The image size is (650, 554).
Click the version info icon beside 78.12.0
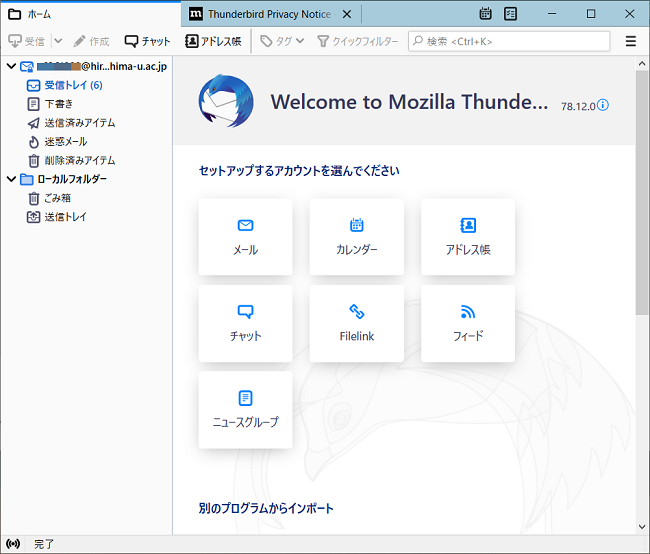point(603,105)
